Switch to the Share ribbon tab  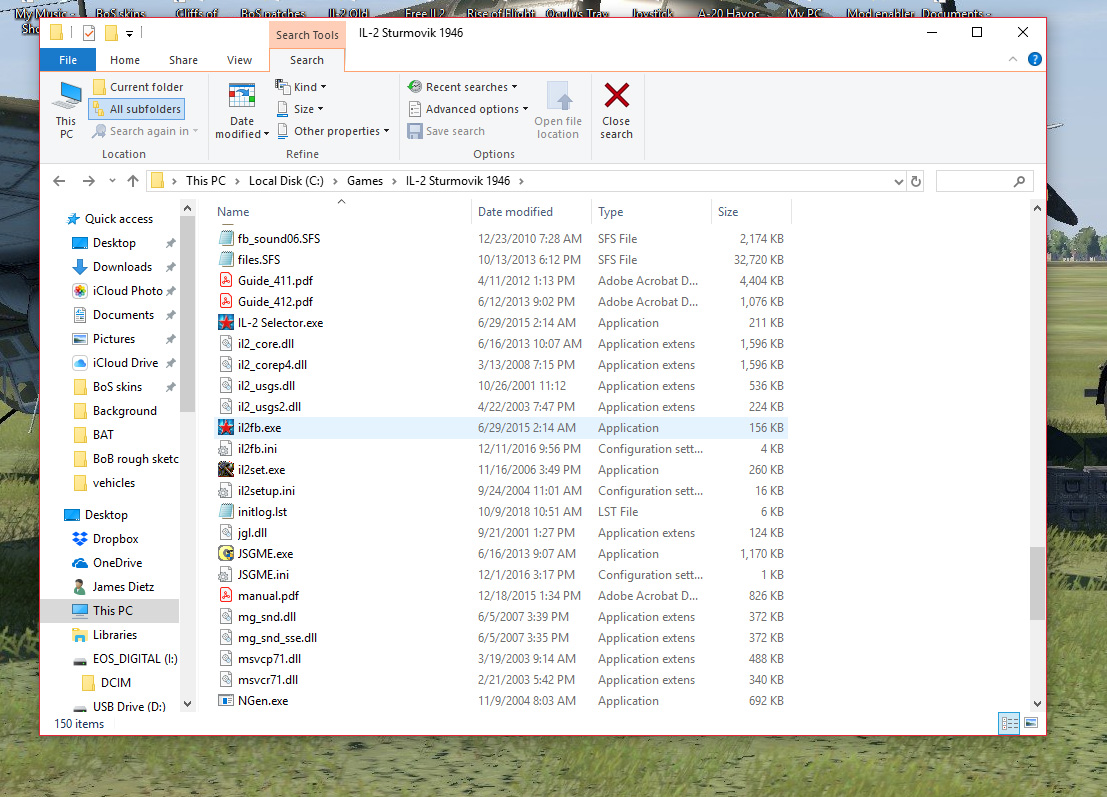[184, 60]
